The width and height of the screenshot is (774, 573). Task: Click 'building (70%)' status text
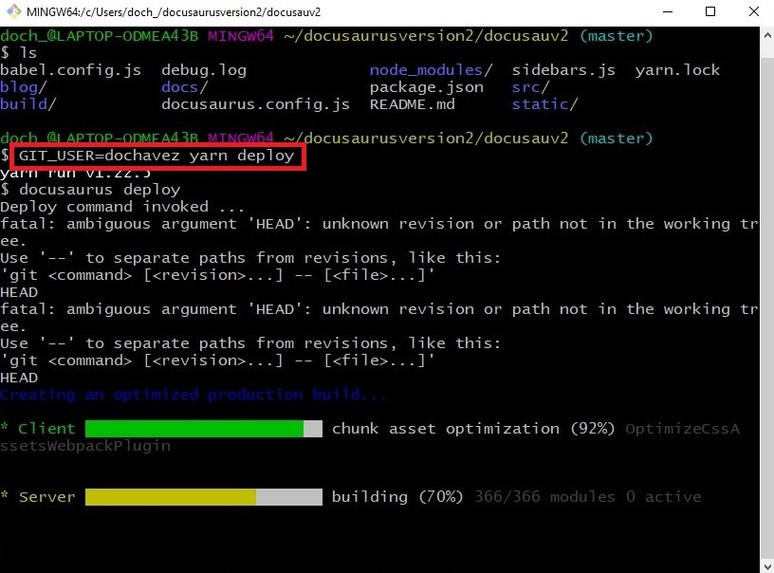pos(397,497)
